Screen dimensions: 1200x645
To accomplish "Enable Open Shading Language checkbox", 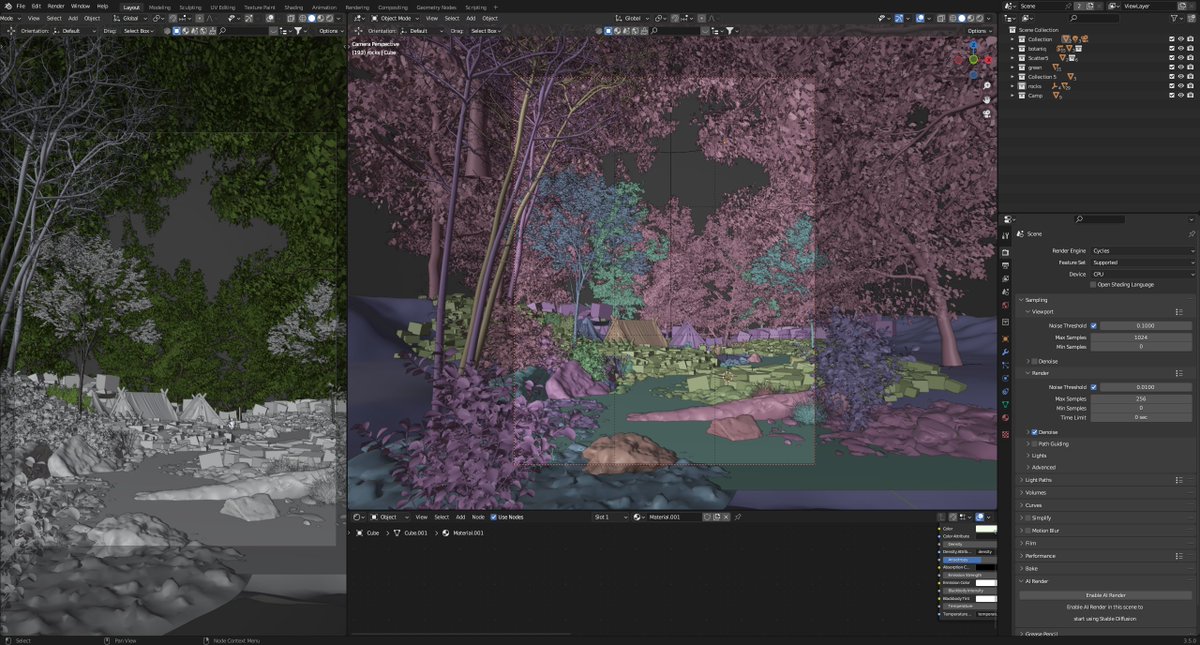I will pos(1093,285).
